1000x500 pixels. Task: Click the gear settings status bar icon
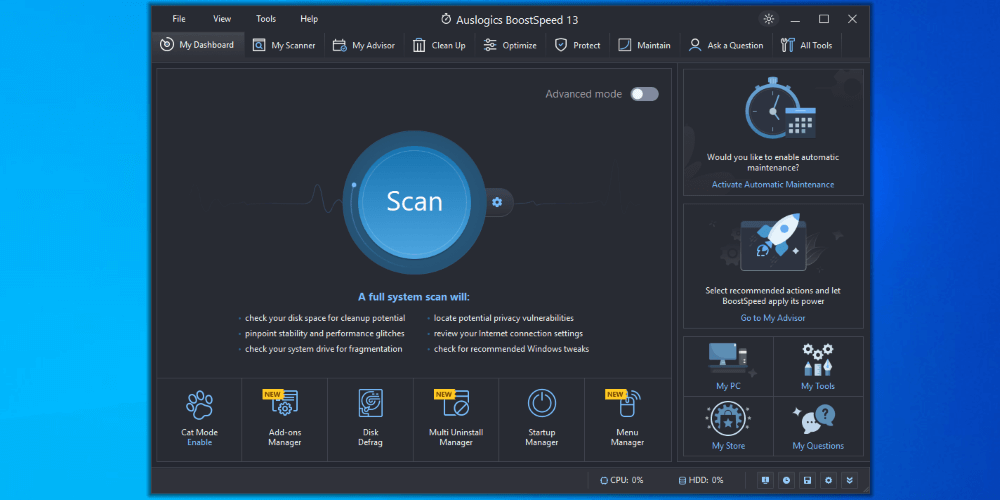pyautogui.click(x=828, y=480)
